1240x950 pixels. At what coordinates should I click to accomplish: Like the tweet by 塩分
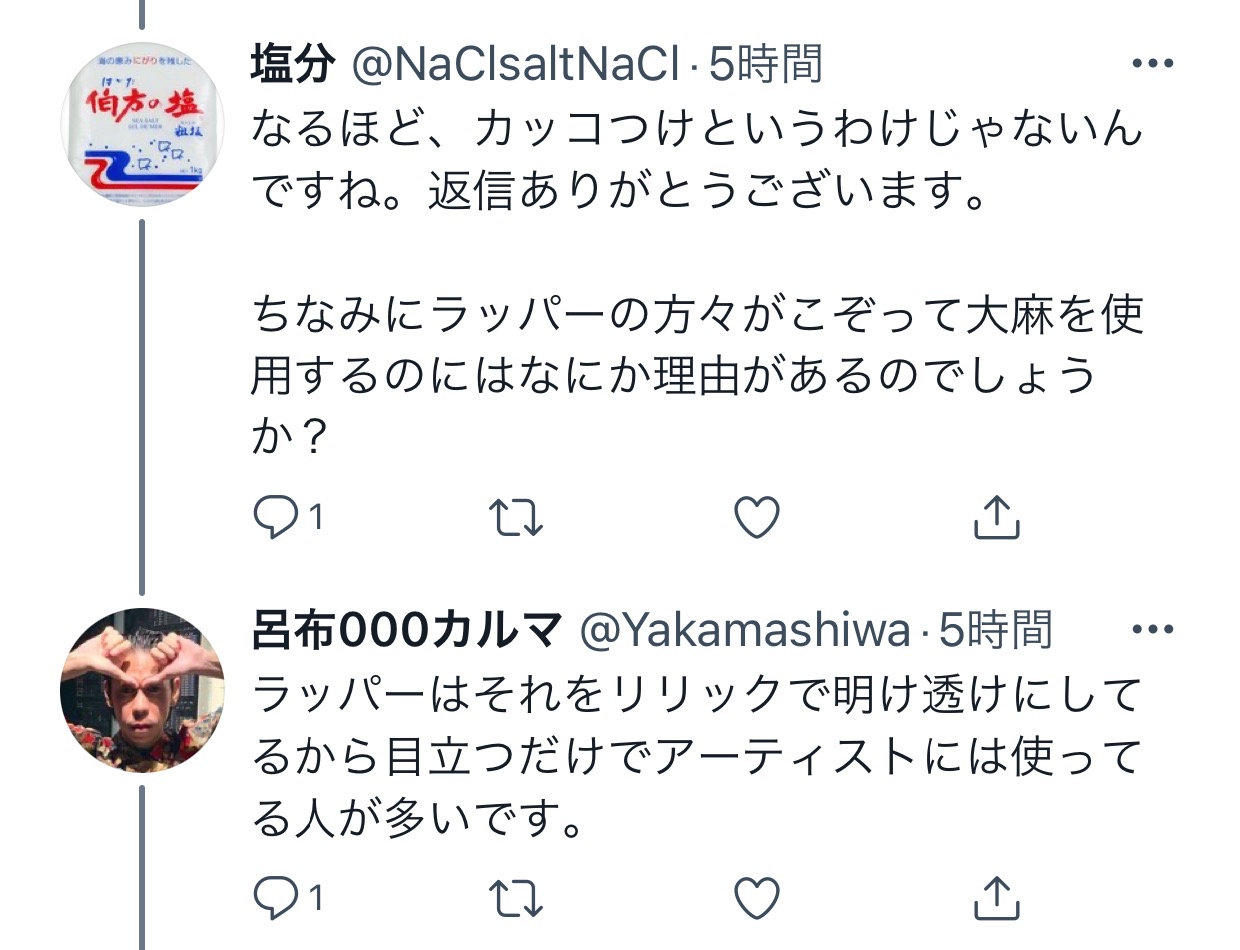click(757, 517)
